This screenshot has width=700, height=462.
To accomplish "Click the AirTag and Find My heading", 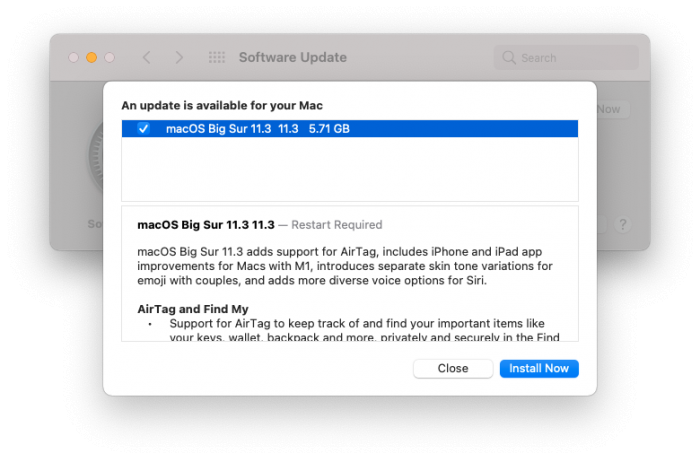I will (193, 309).
